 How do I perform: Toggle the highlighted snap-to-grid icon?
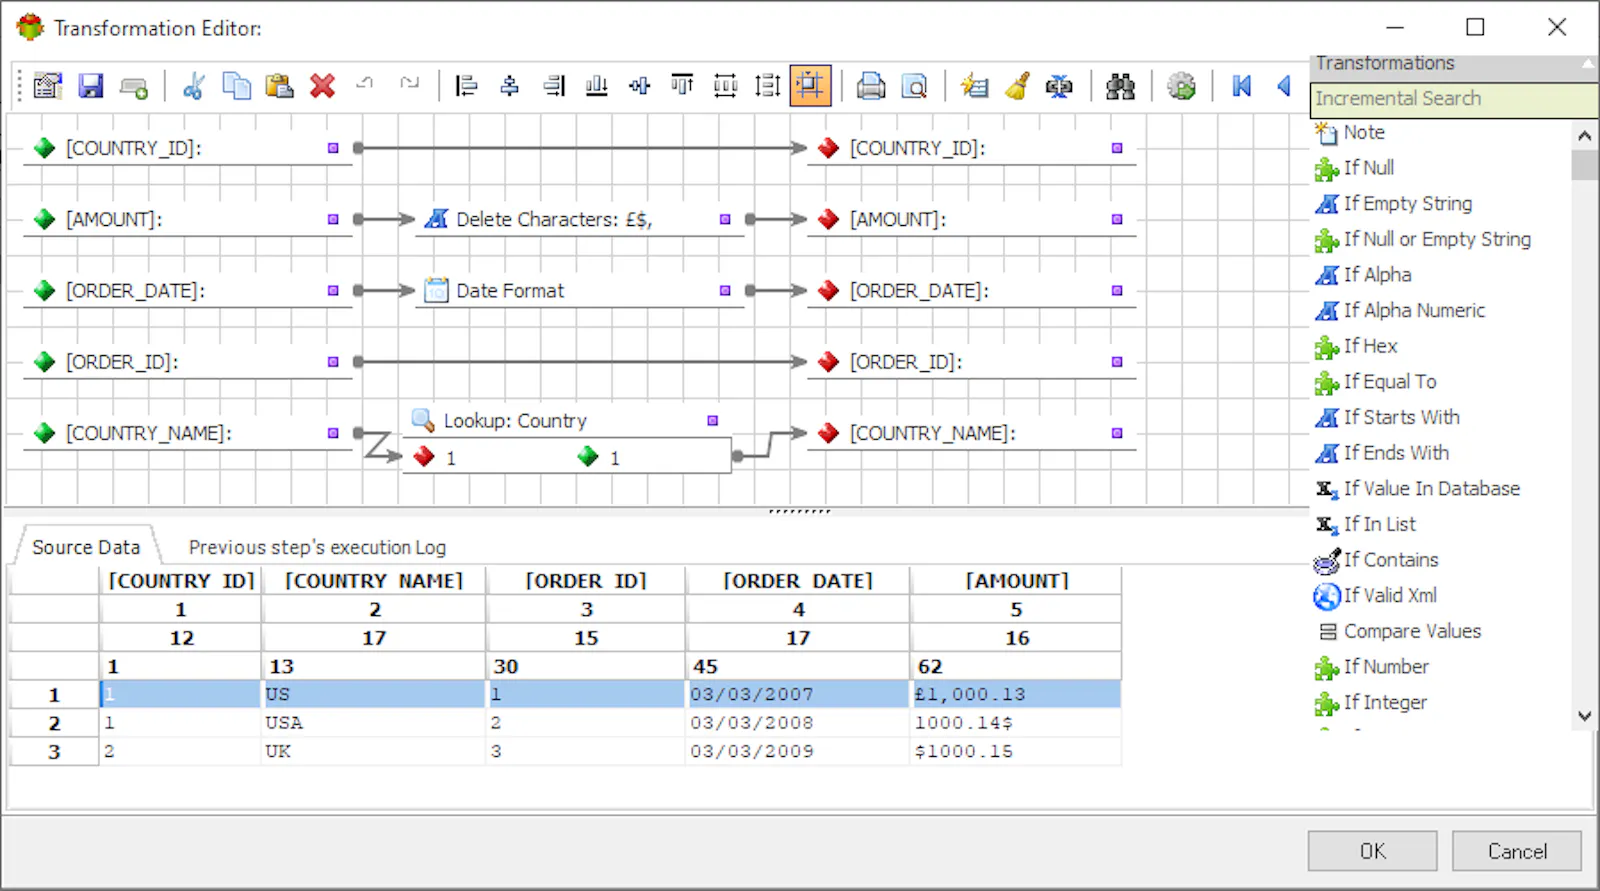point(810,86)
